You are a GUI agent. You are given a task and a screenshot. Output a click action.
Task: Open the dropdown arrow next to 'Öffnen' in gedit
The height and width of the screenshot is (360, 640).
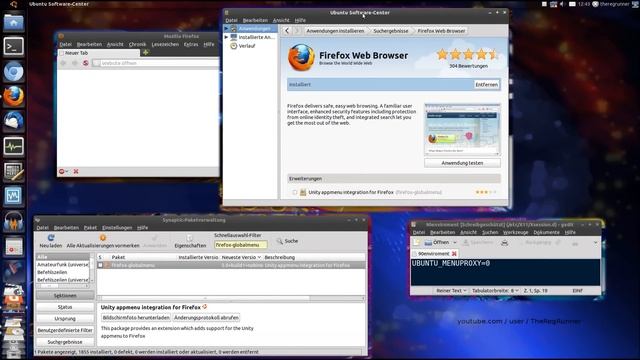click(x=455, y=242)
